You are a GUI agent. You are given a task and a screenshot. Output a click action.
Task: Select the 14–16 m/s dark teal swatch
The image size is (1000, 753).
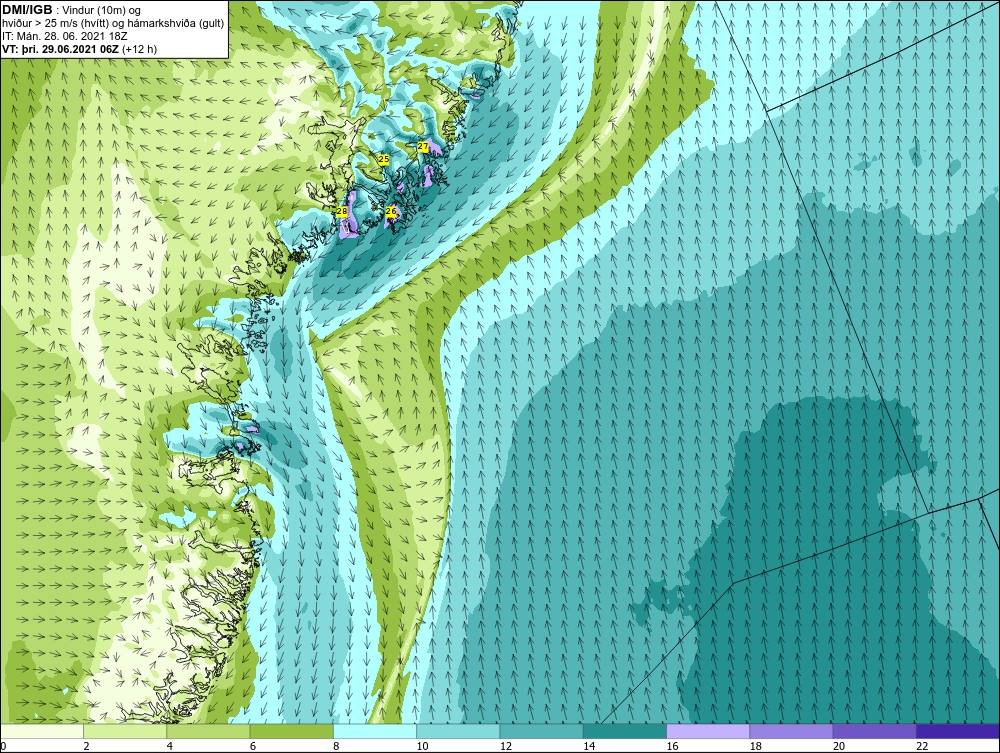click(625, 731)
